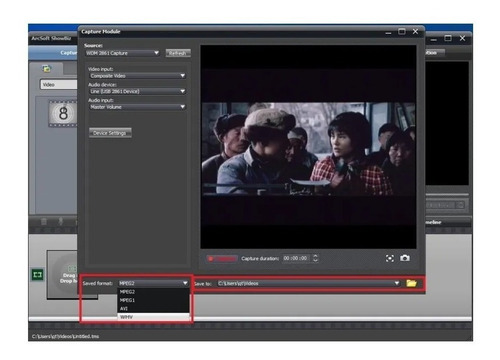This screenshot has width=500, height=360.
Task: Click the captured video preview area
Action: coord(308,147)
